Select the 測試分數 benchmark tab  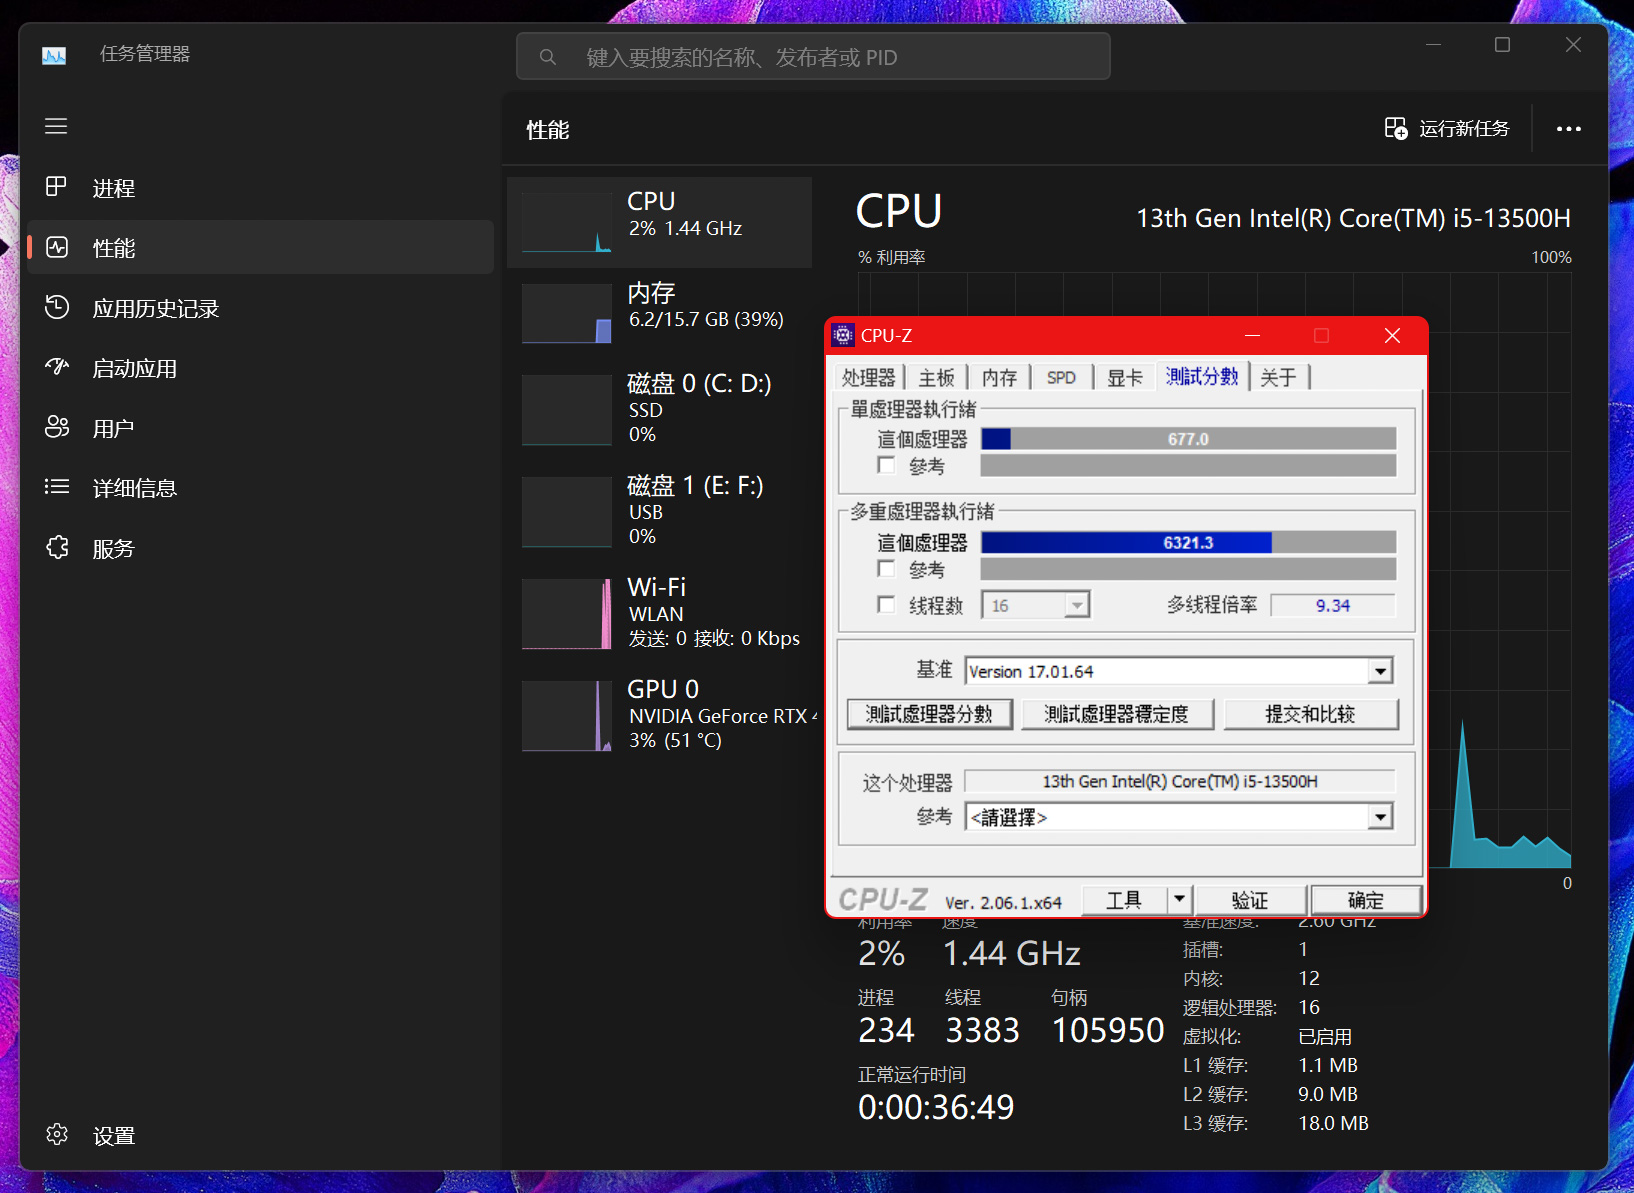pyautogui.click(x=1202, y=376)
